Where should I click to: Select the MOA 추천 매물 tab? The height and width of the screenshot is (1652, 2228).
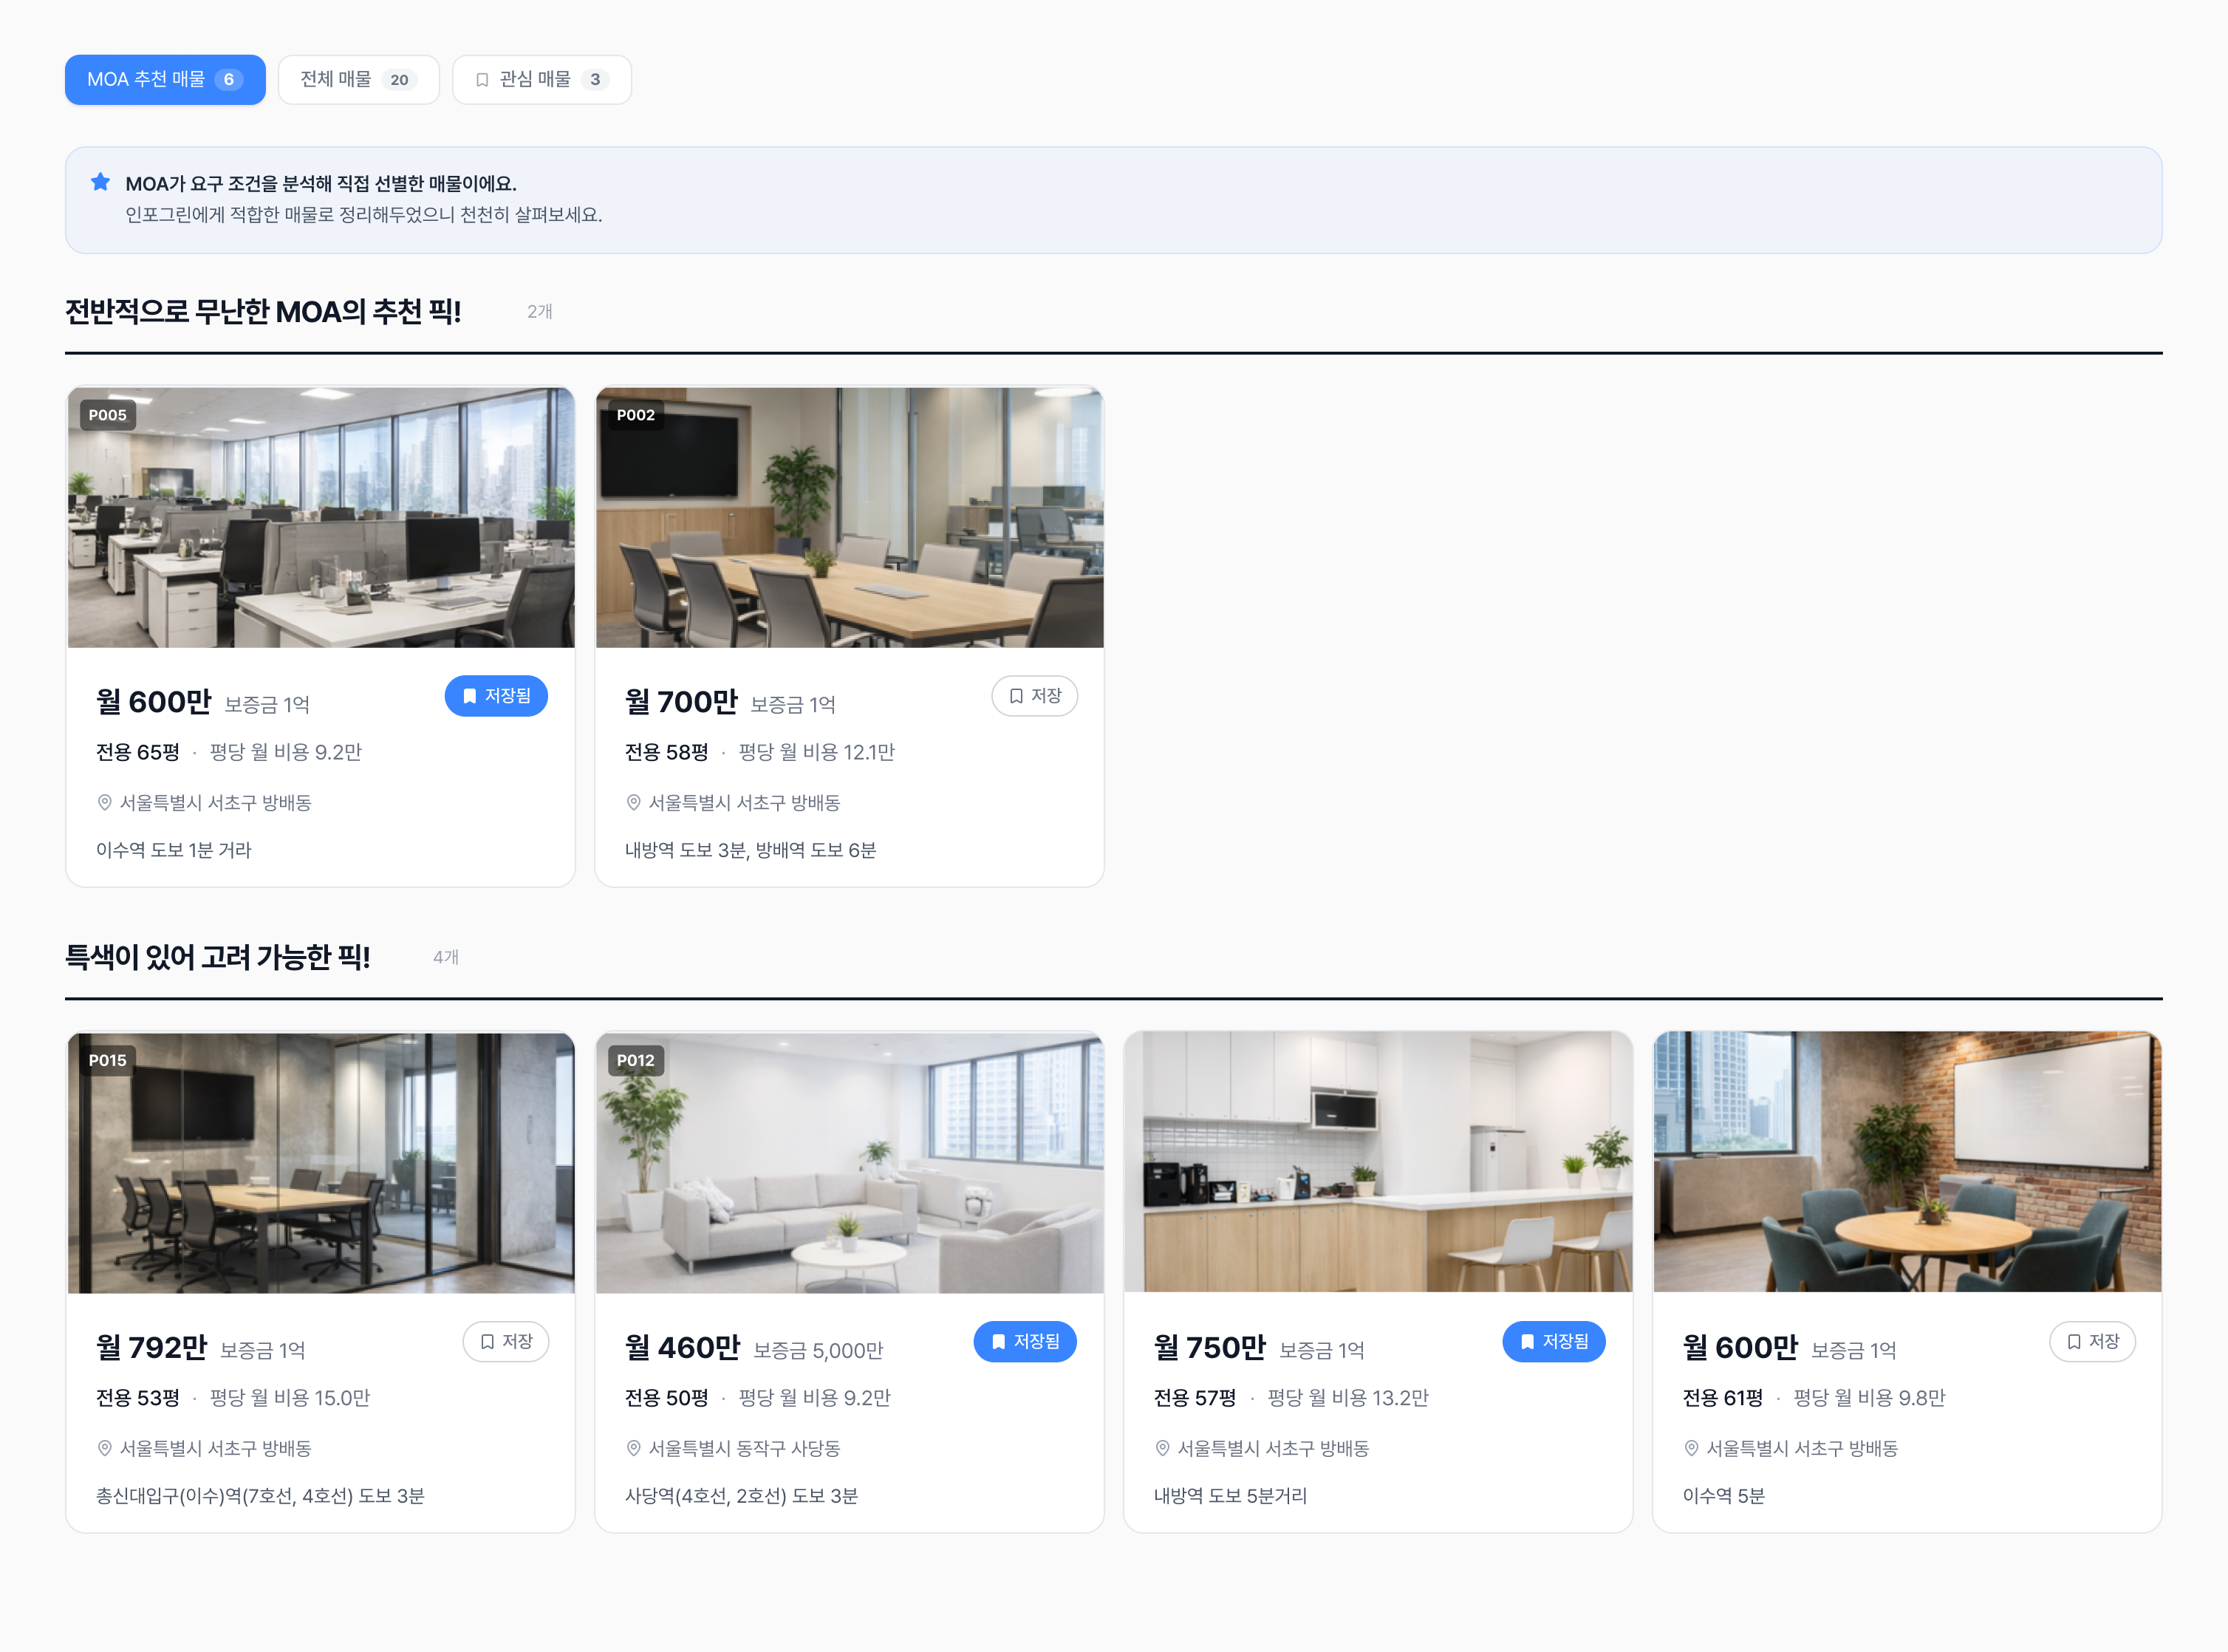click(165, 80)
